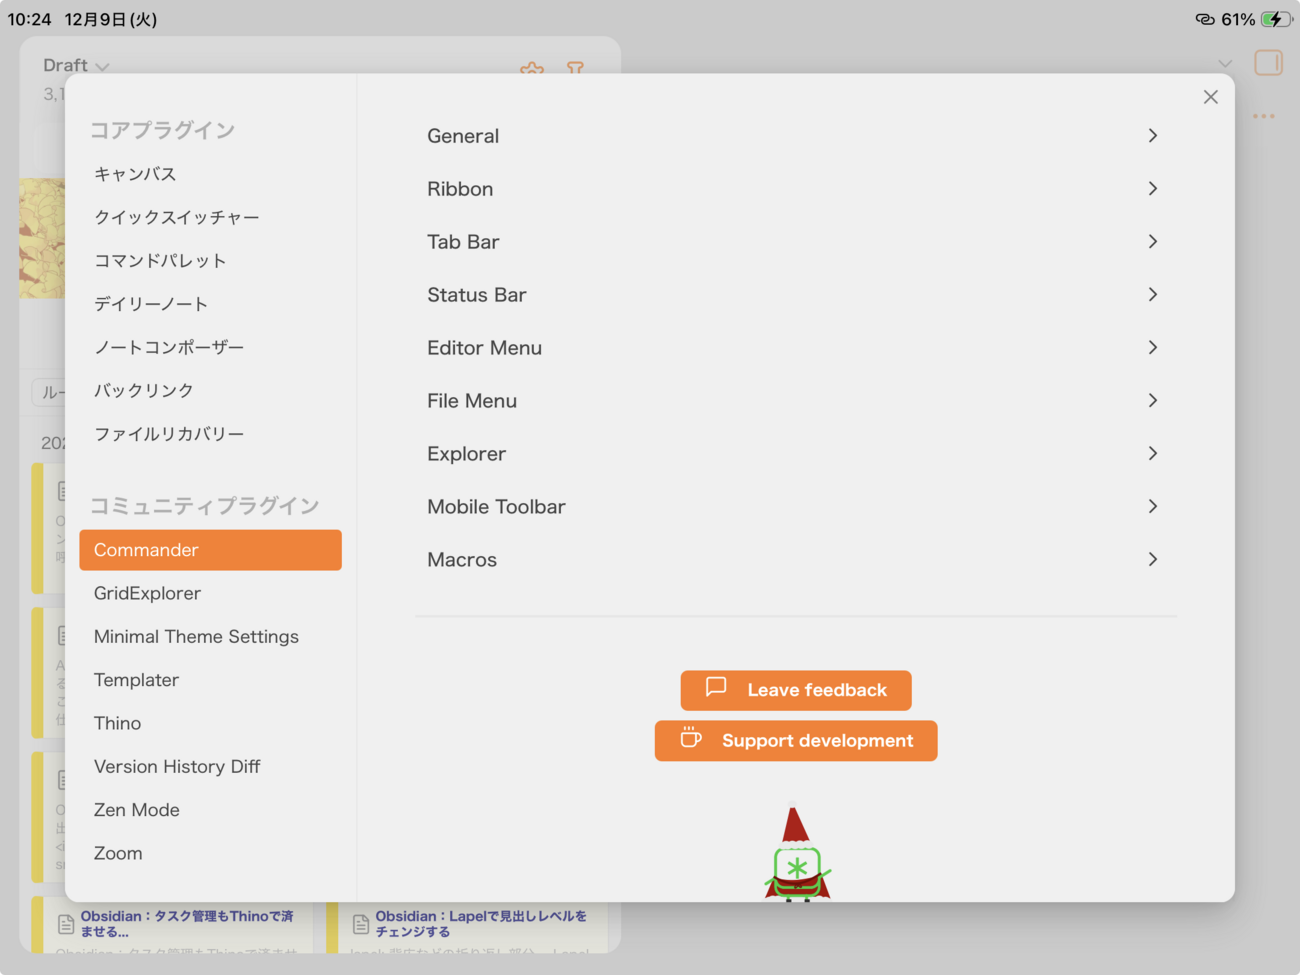Screen dimensions: 1300x975
Task: Expand the Explorer row chevron
Action: click(x=1153, y=454)
